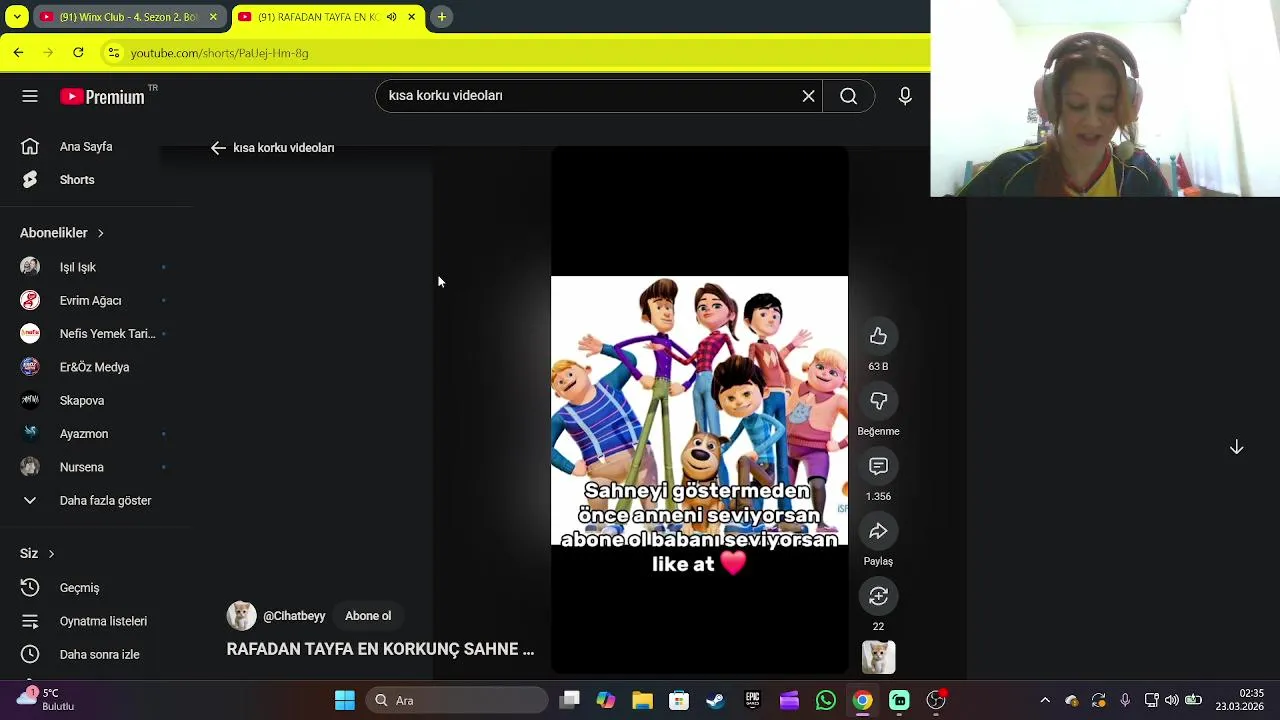This screenshot has width=1280, height=720.
Task: Close the RAFADAN TAYFA tab
Action: 411,17
